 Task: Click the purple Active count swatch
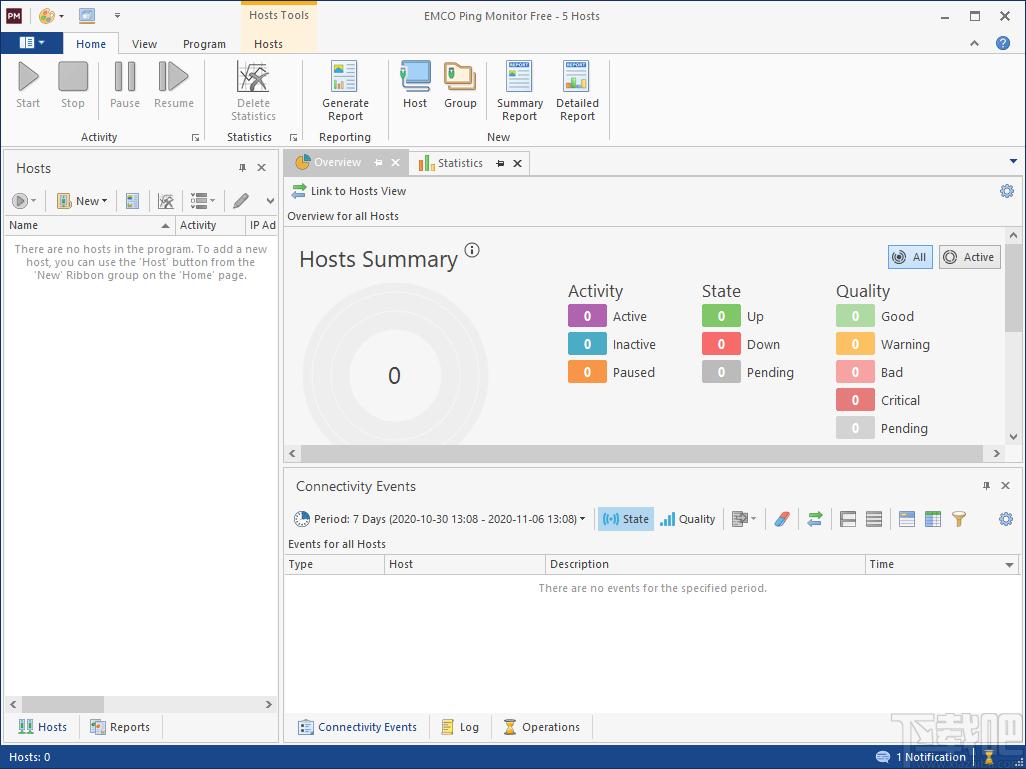coord(587,316)
